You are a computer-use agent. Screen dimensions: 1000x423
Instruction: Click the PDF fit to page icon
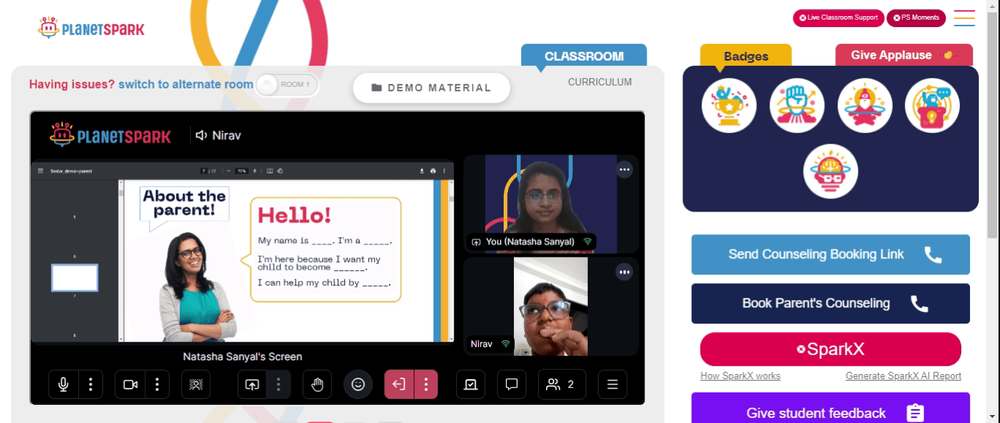point(270,171)
